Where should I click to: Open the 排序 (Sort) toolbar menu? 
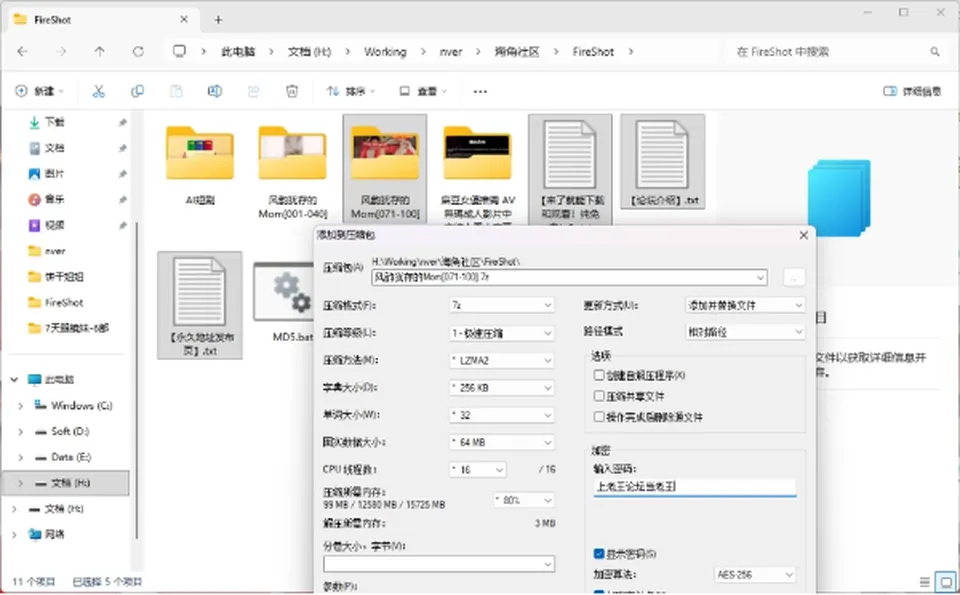click(x=351, y=92)
